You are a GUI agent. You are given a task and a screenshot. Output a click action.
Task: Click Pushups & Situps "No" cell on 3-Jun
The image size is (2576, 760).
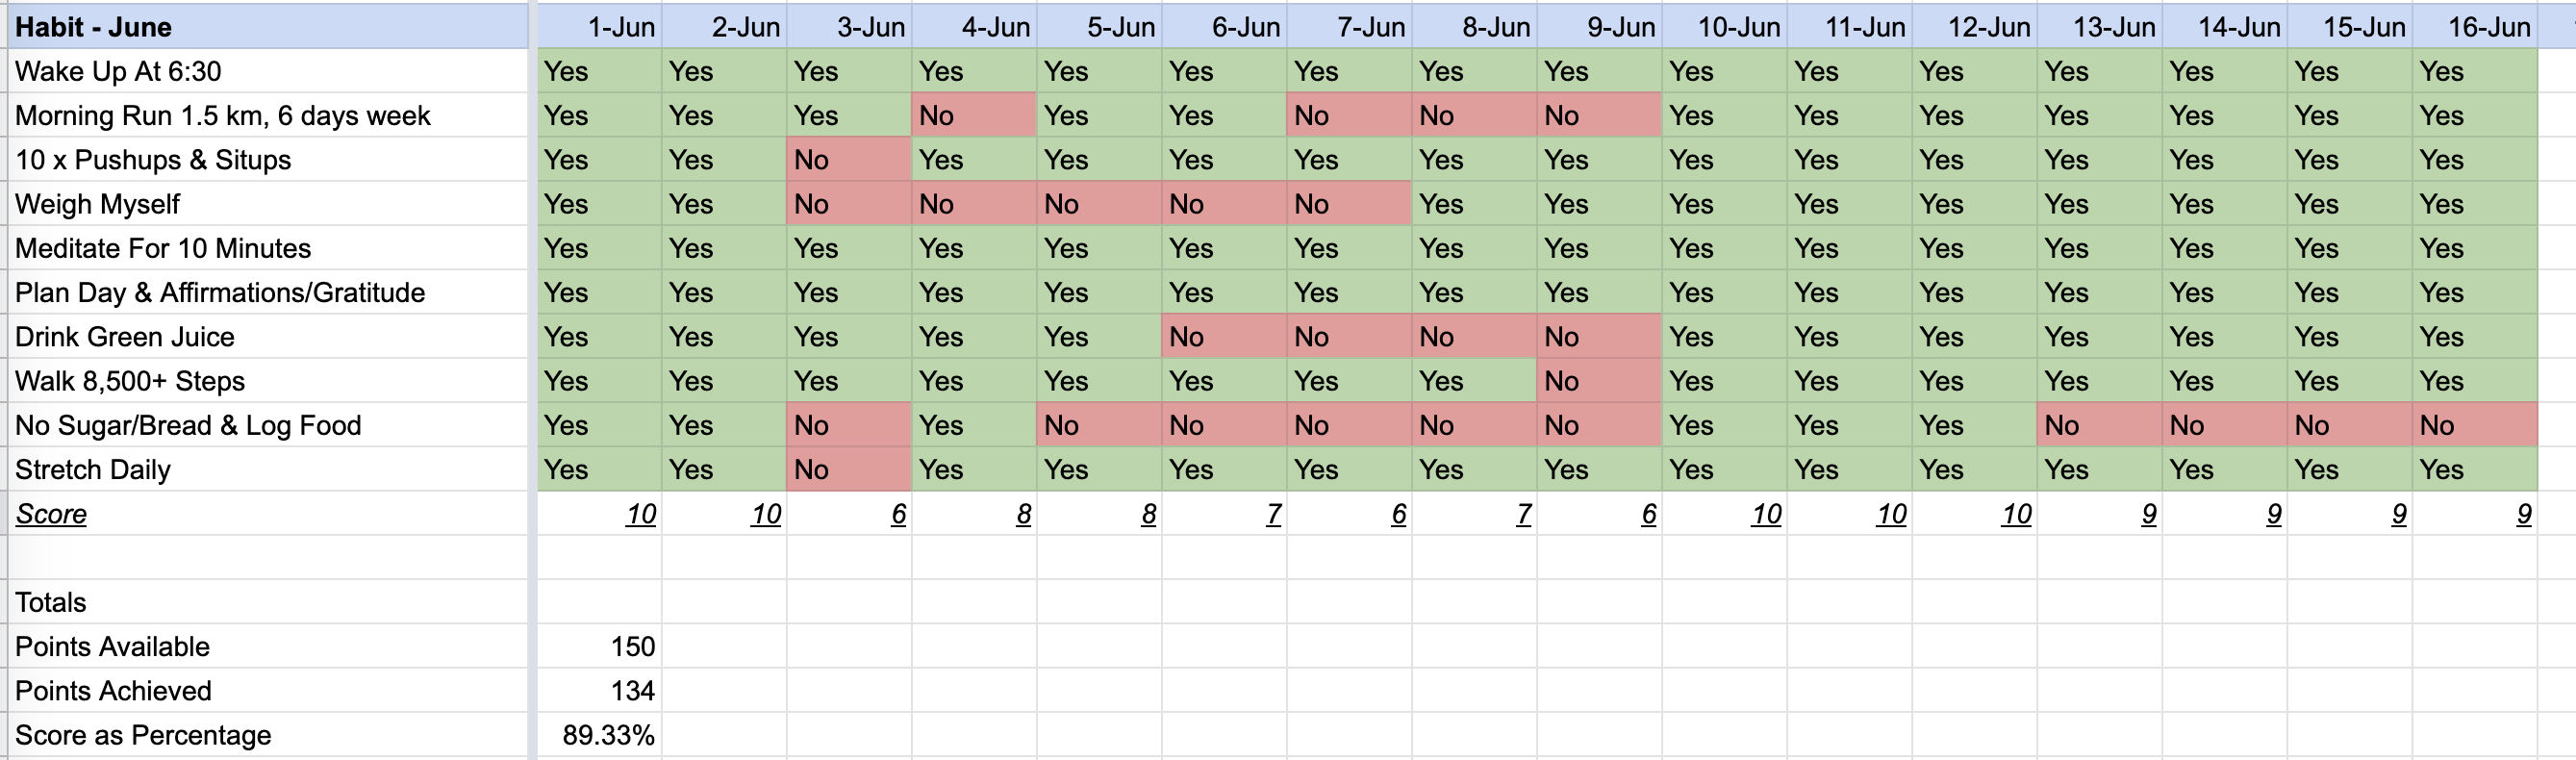tap(848, 160)
